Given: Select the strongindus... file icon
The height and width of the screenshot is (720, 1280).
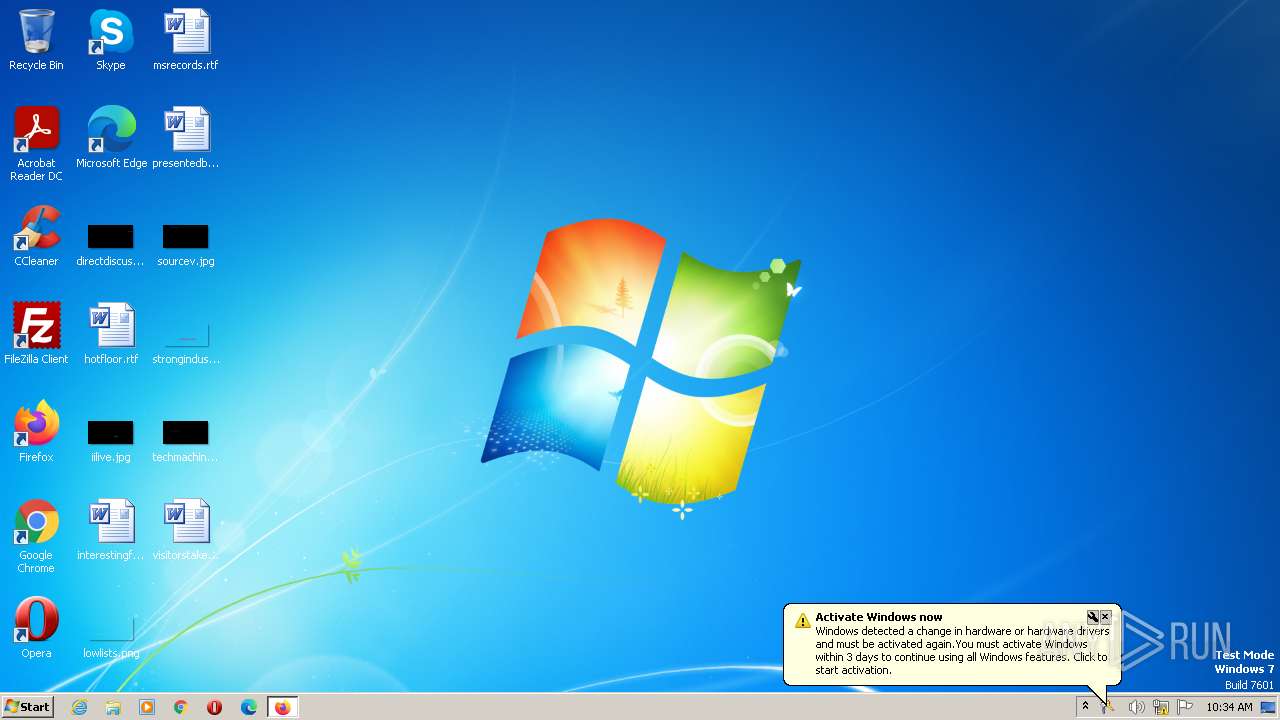Looking at the screenshot, I should [x=186, y=343].
